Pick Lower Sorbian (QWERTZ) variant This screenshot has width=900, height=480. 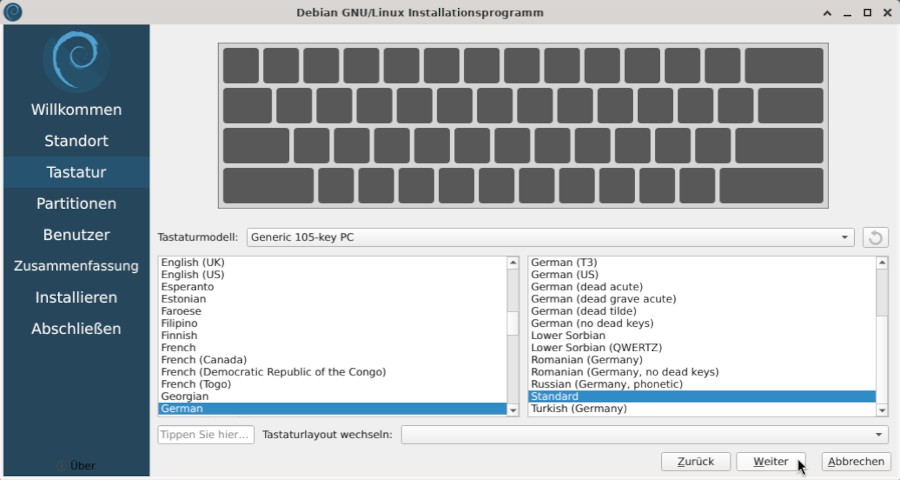pyautogui.click(x=702, y=347)
